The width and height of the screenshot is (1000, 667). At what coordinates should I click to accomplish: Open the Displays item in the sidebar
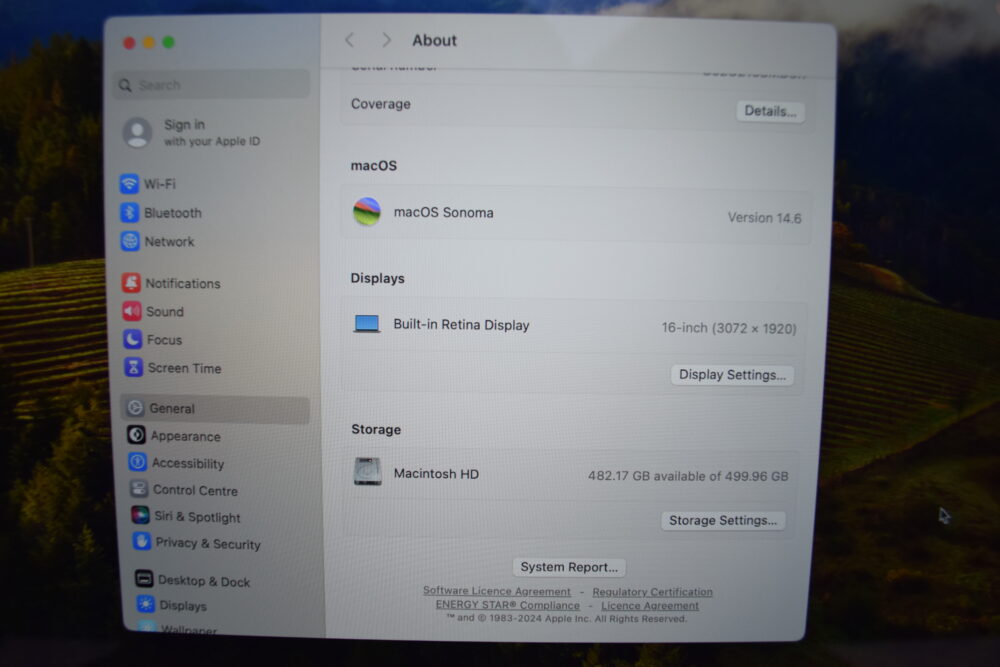coord(172,605)
